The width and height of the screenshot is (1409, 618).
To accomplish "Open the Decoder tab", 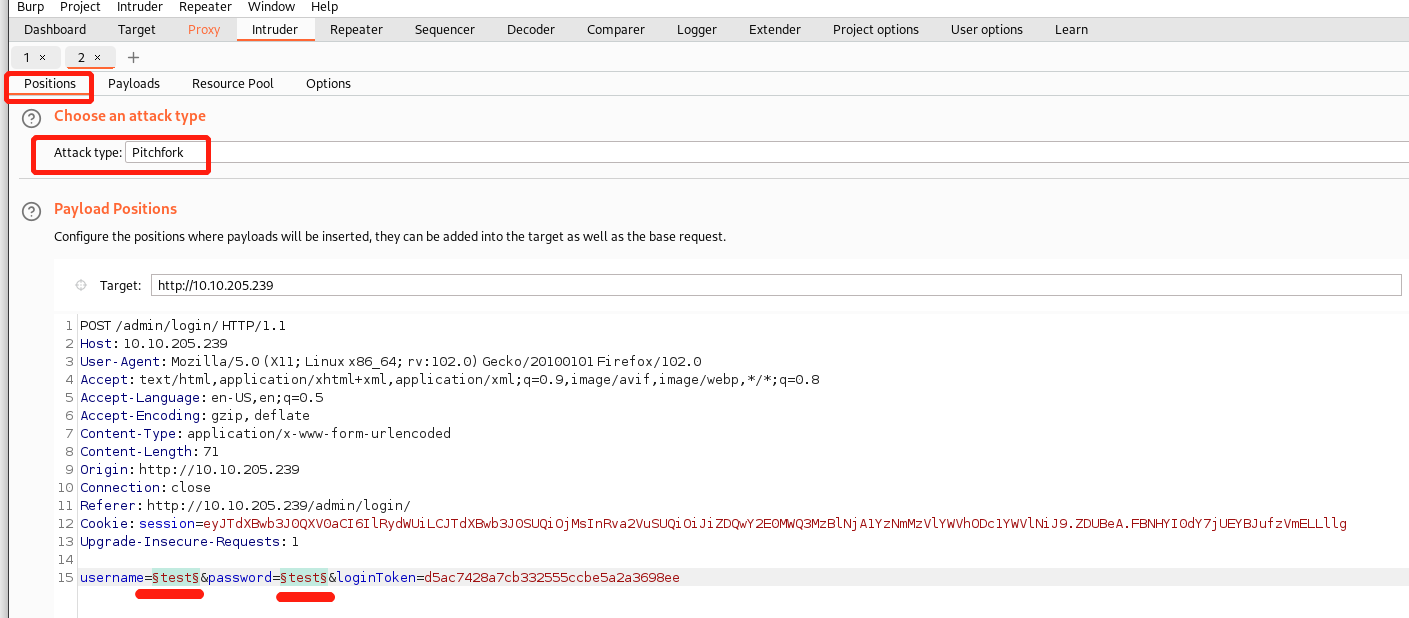I will point(530,30).
